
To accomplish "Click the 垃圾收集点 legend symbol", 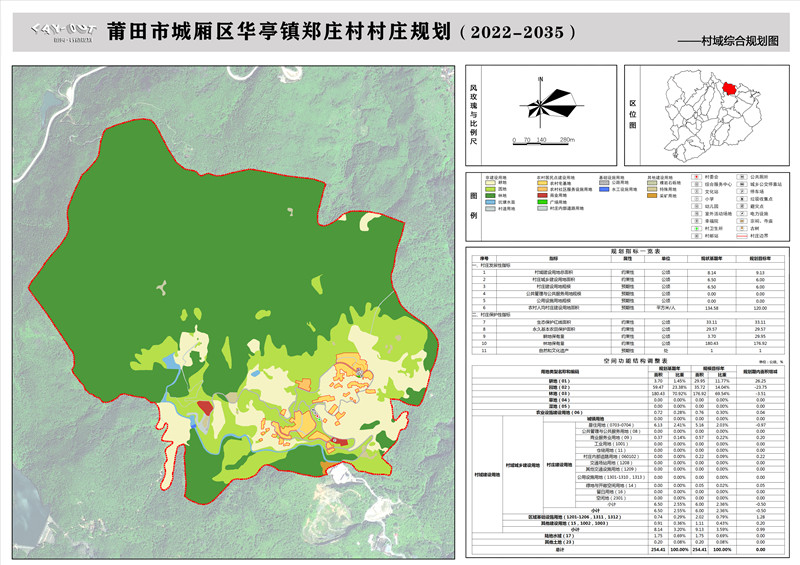I will (x=742, y=198).
